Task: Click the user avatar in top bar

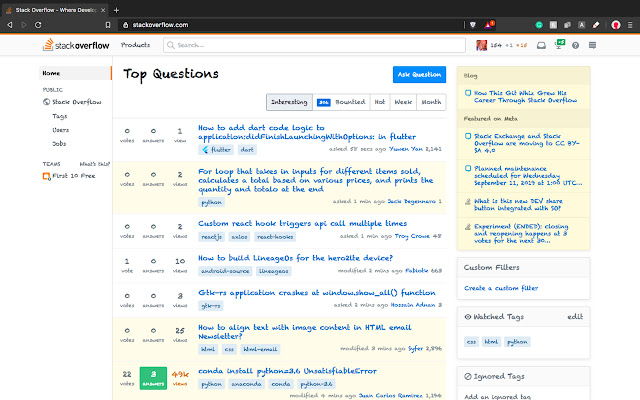Action: pyautogui.click(x=482, y=45)
